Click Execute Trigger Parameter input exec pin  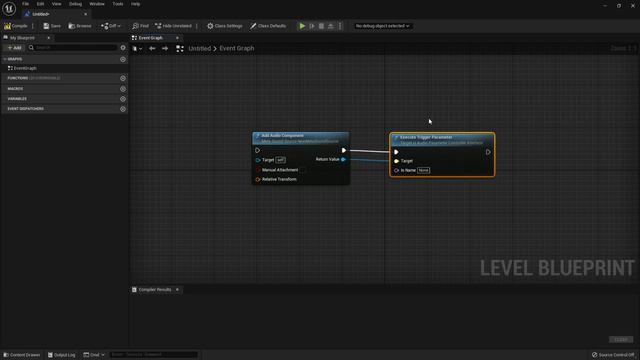pos(396,152)
